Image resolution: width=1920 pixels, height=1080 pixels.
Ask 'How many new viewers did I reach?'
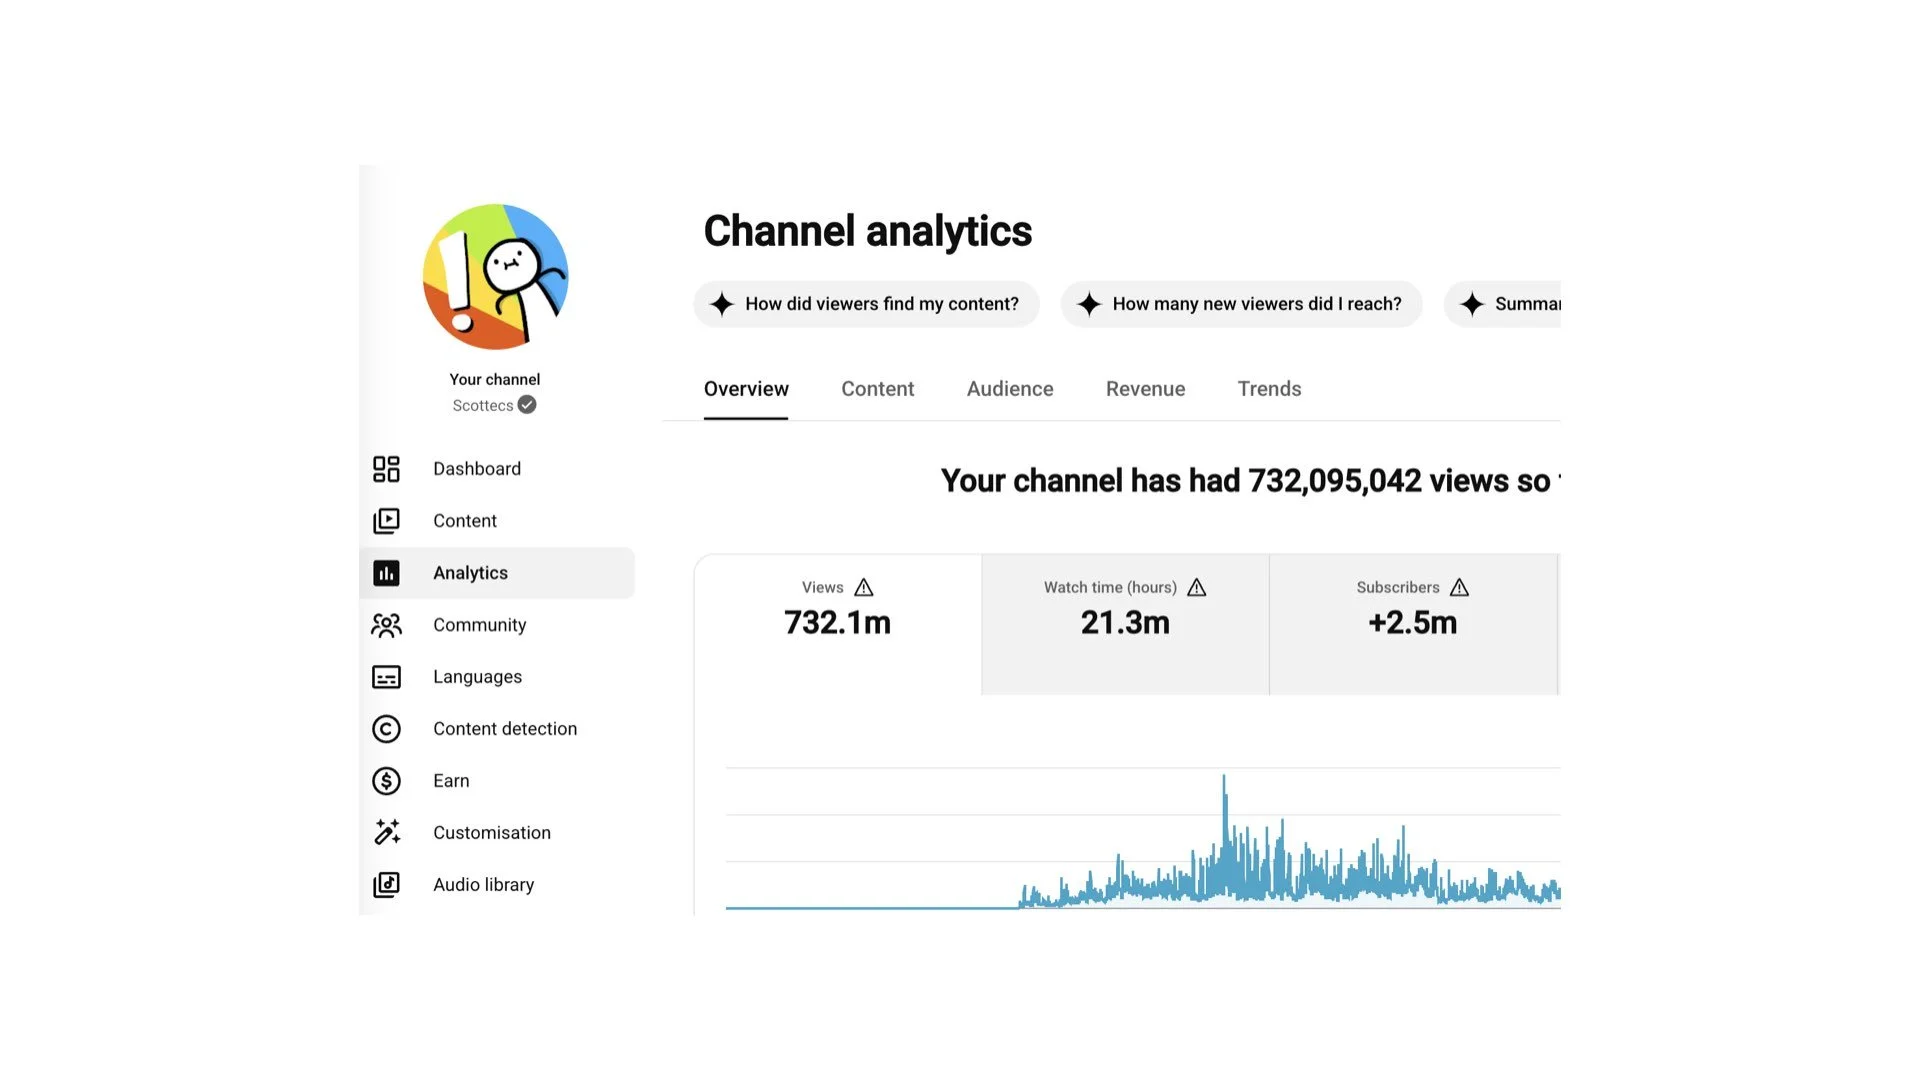click(x=1241, y=304)
